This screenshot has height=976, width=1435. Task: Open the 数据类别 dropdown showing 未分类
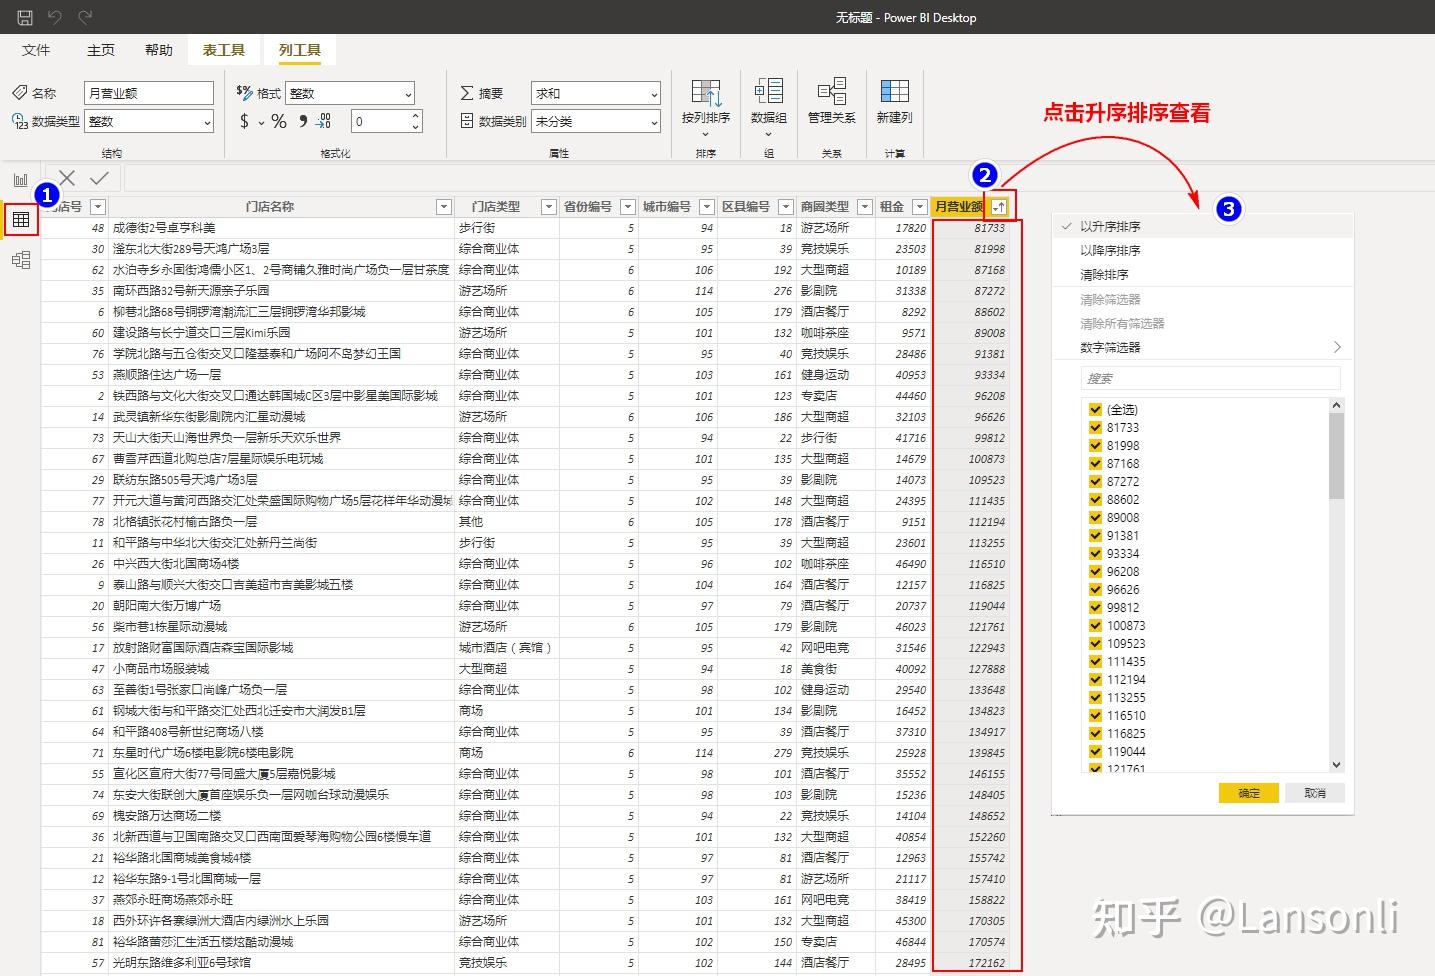(x=596, y=121)
